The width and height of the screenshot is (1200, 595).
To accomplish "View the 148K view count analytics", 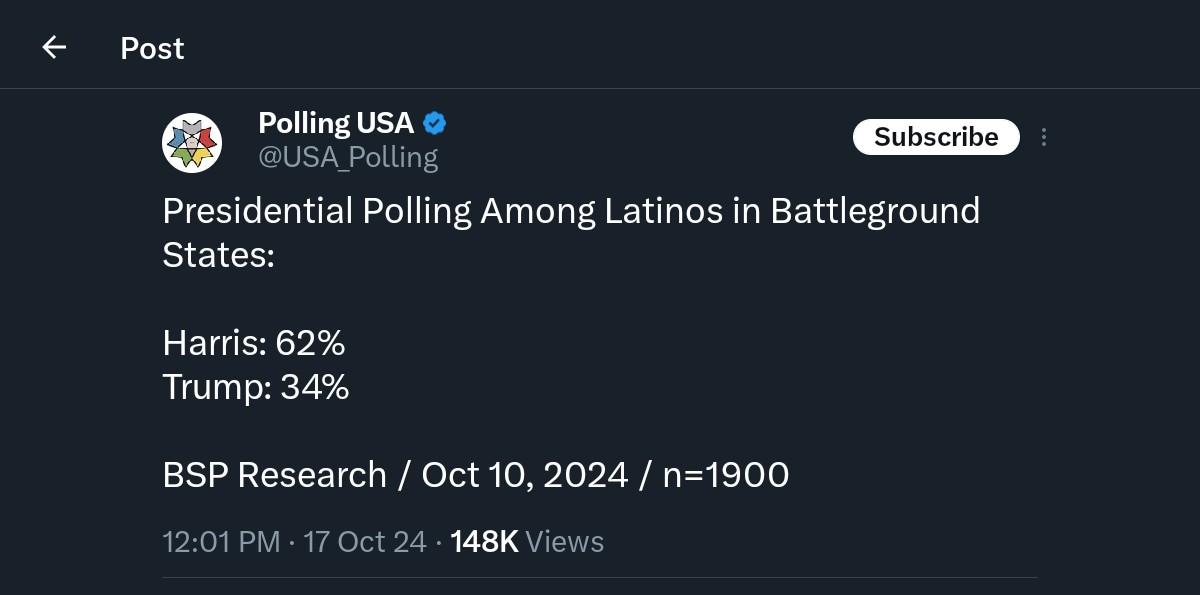I will coord(484,542).
